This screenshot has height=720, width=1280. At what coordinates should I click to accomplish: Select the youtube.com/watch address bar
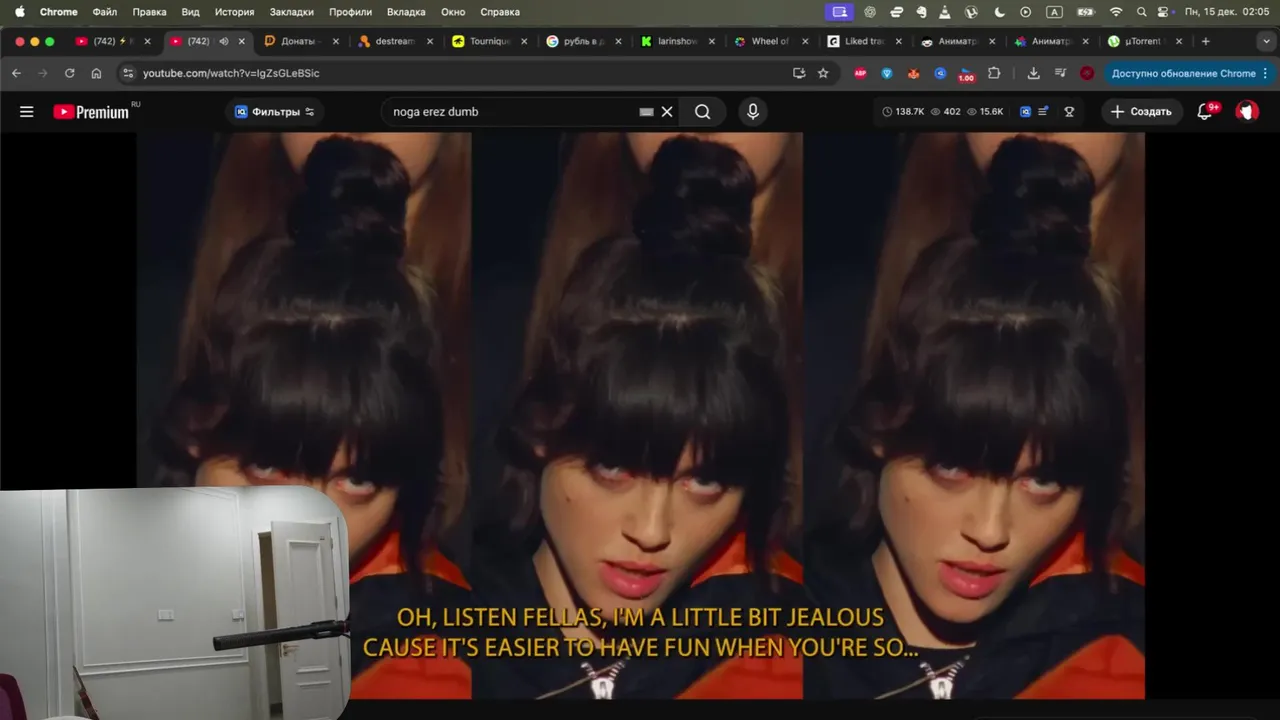click(x=460, y=73)
